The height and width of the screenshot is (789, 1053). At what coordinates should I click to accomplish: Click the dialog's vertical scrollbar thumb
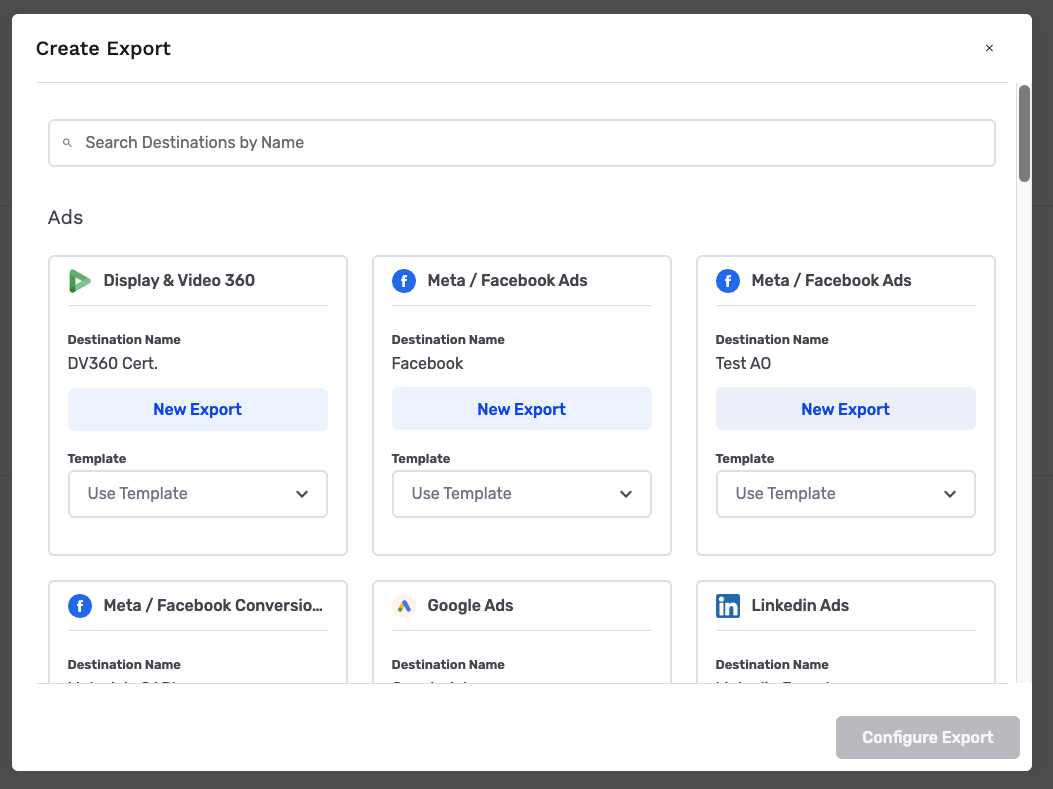1024,133
